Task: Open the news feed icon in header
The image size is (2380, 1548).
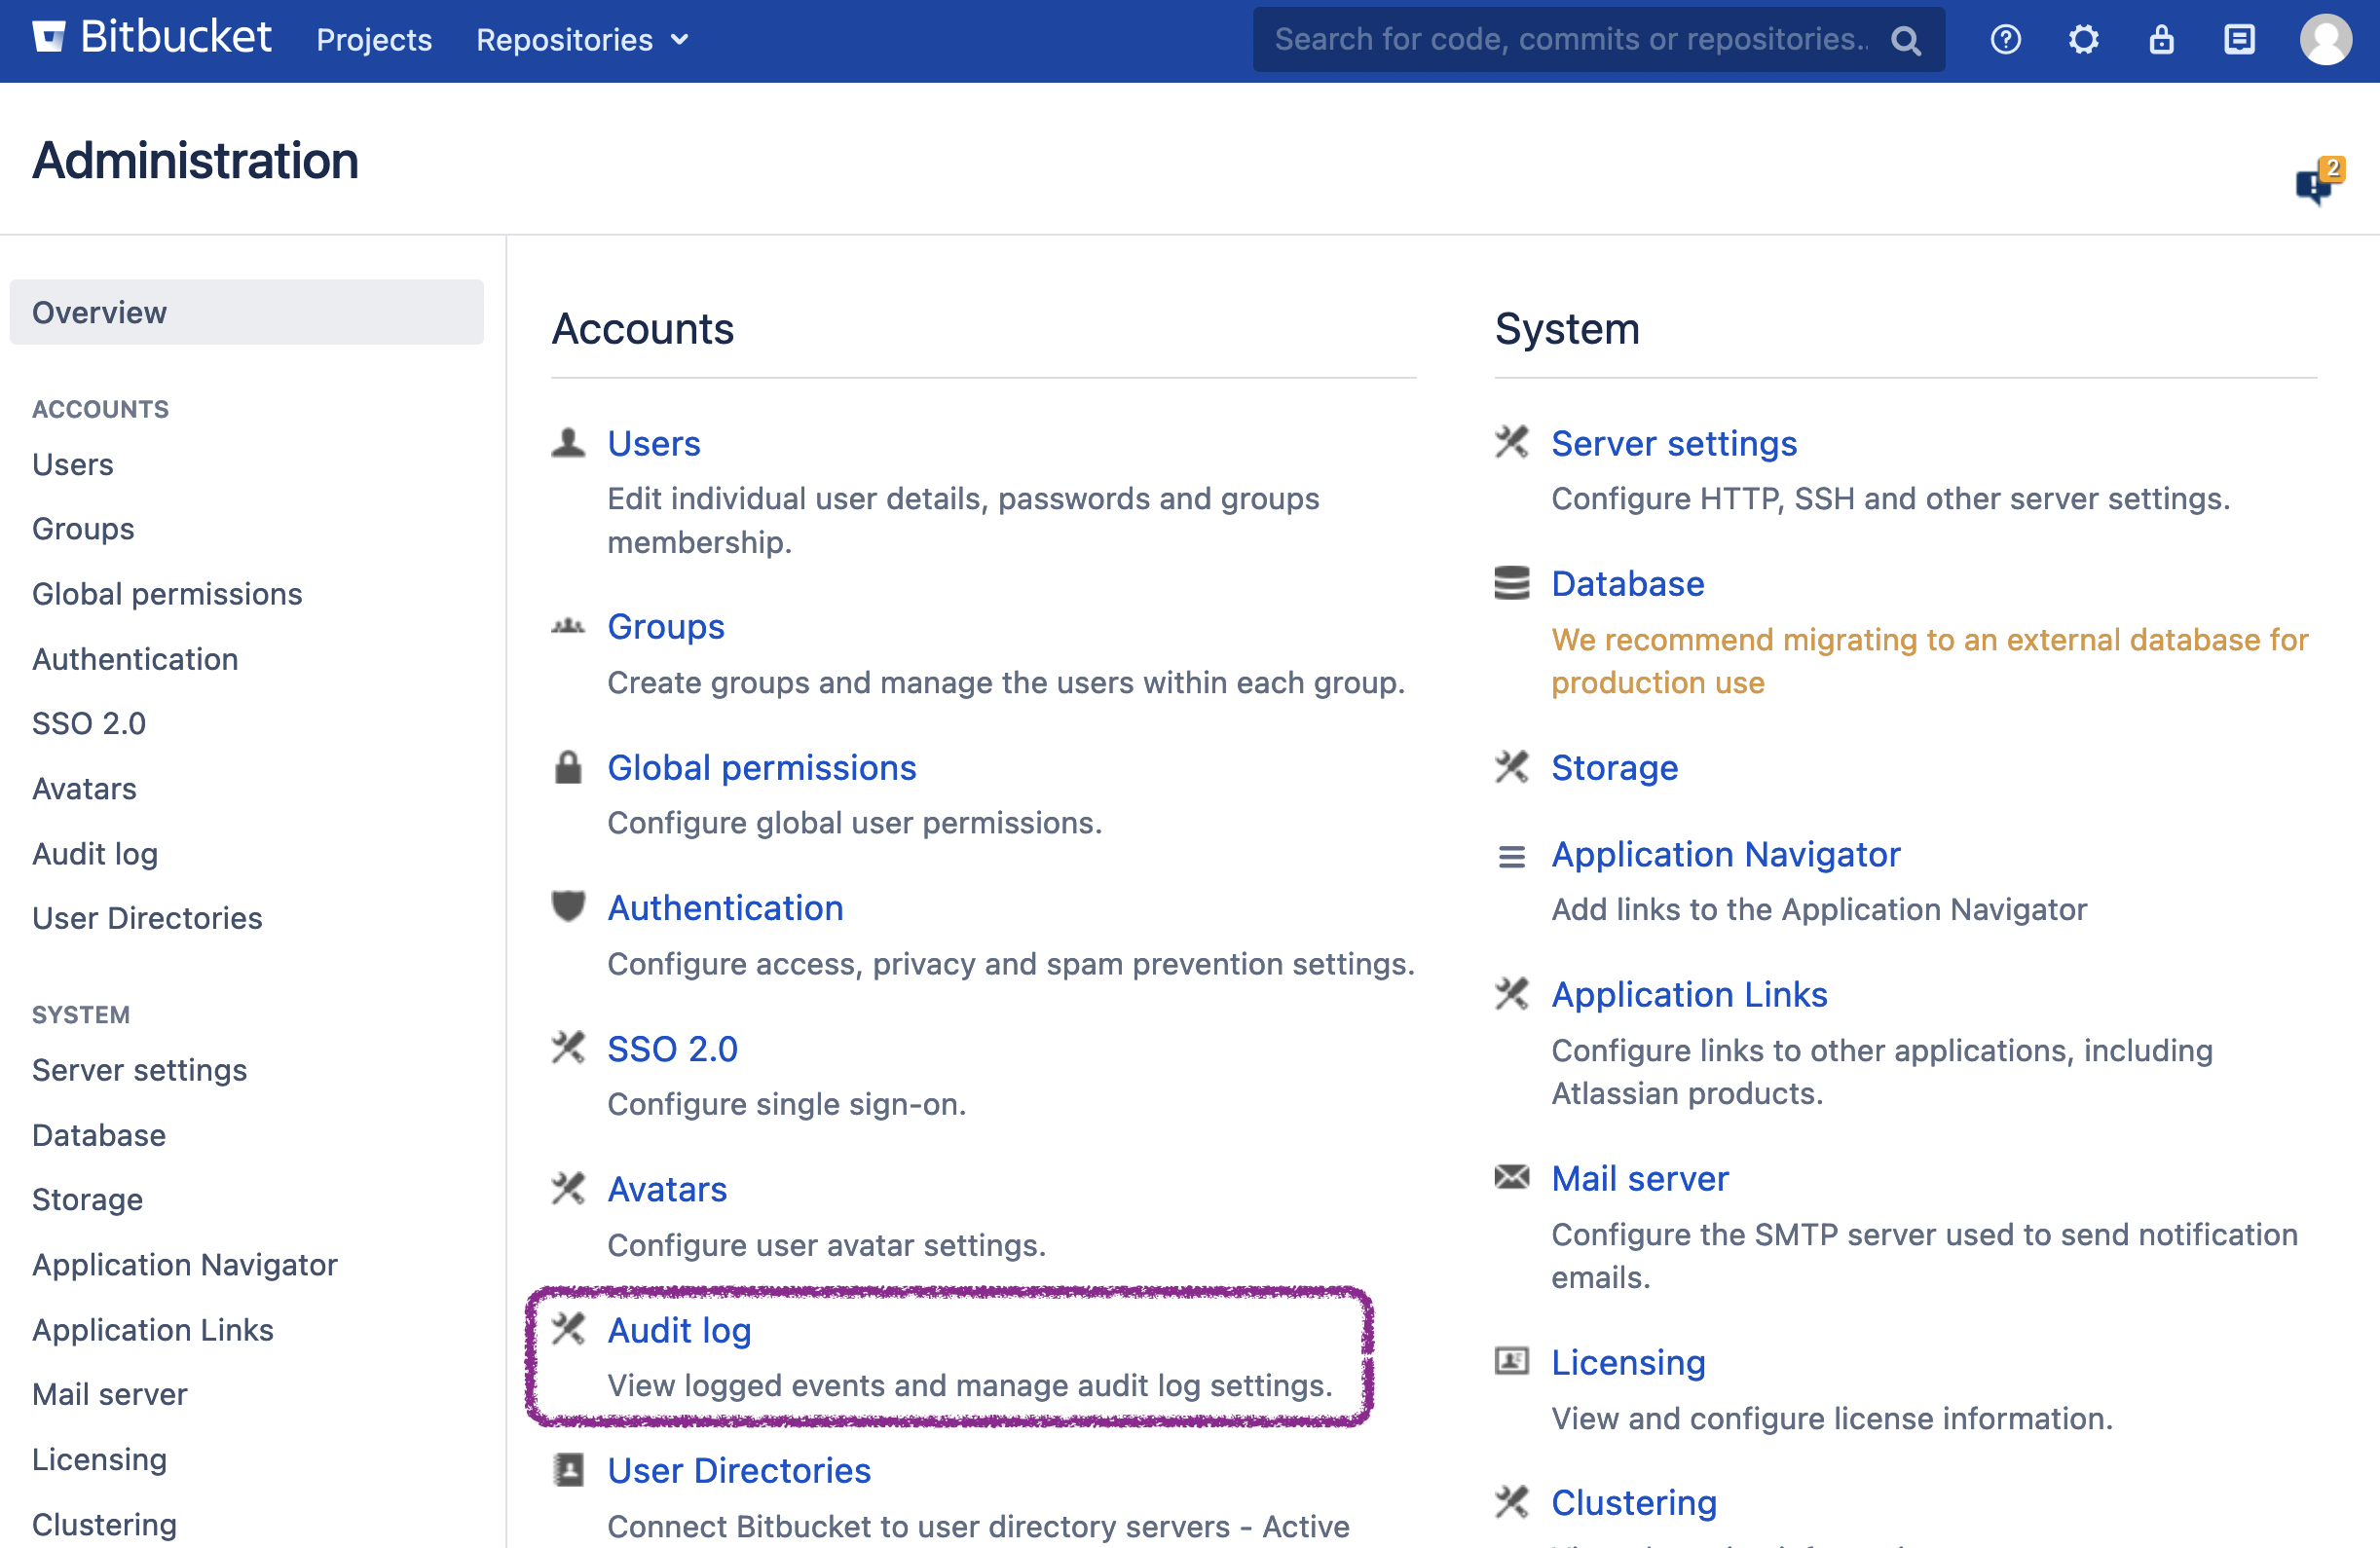Action: pos(2239,40)
